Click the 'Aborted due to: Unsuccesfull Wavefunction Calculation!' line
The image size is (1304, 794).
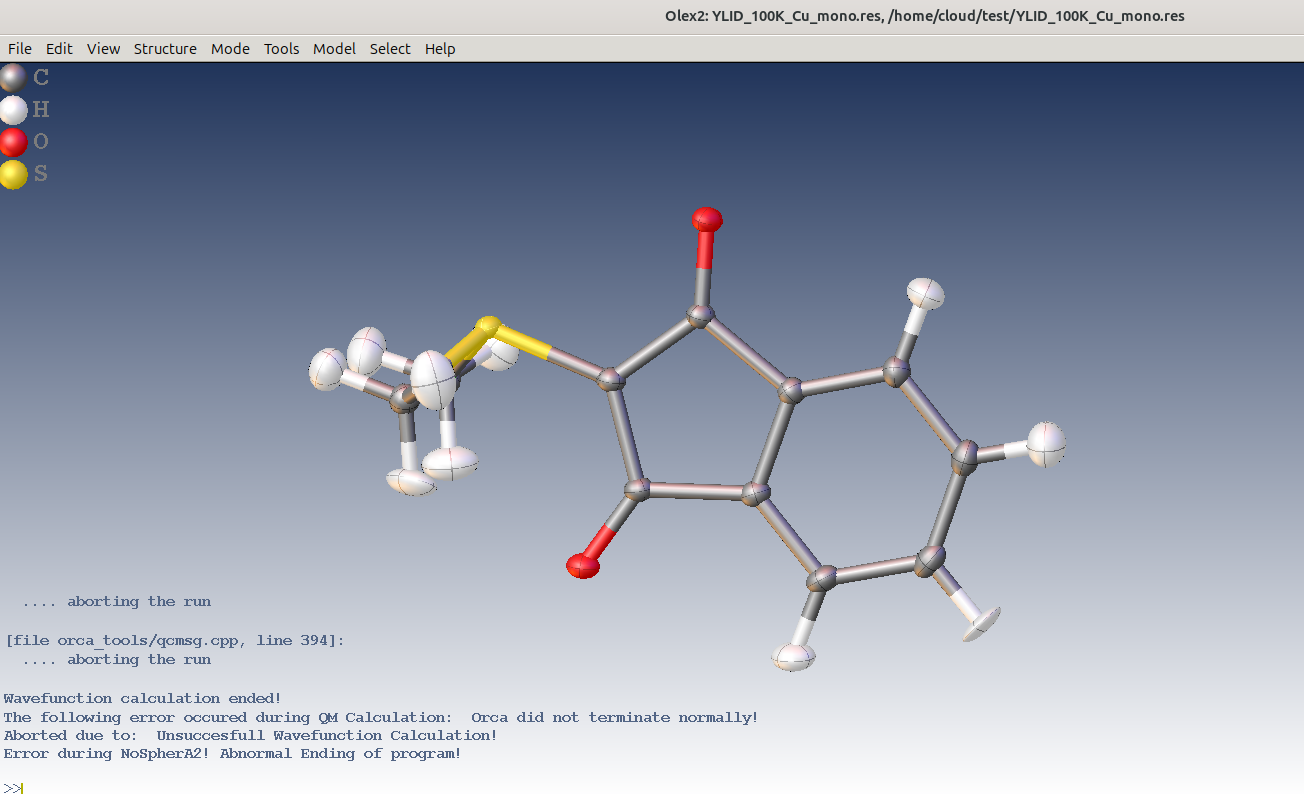tap(250, 735)
